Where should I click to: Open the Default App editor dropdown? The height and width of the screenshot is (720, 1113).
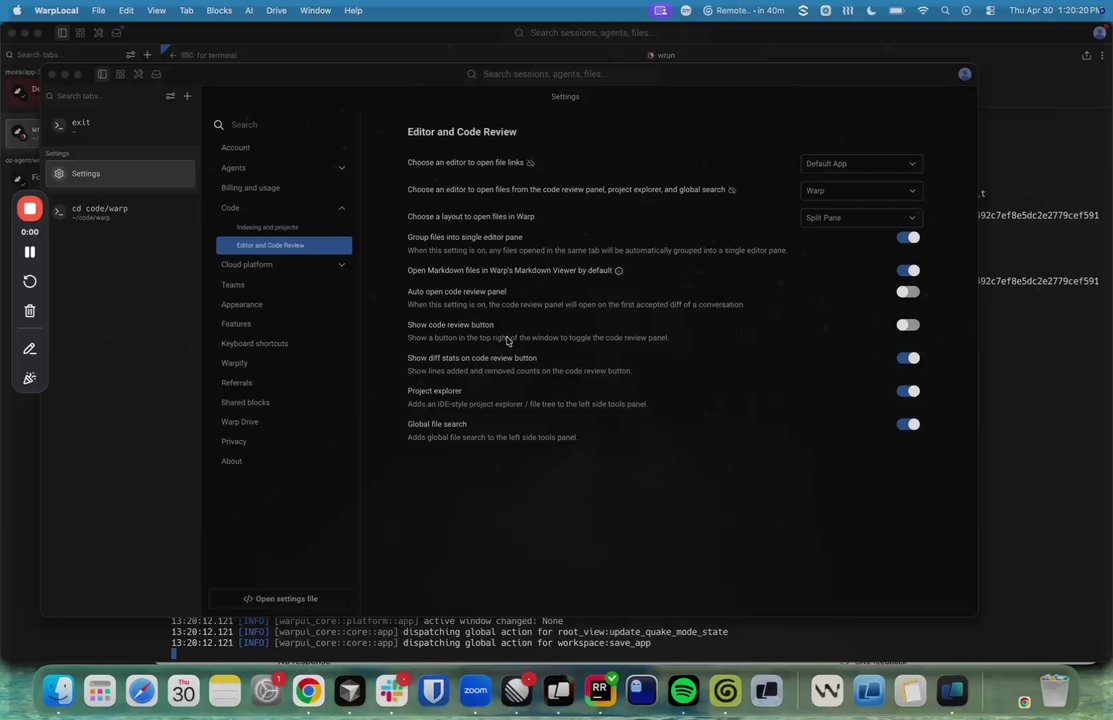coord(861,163)
